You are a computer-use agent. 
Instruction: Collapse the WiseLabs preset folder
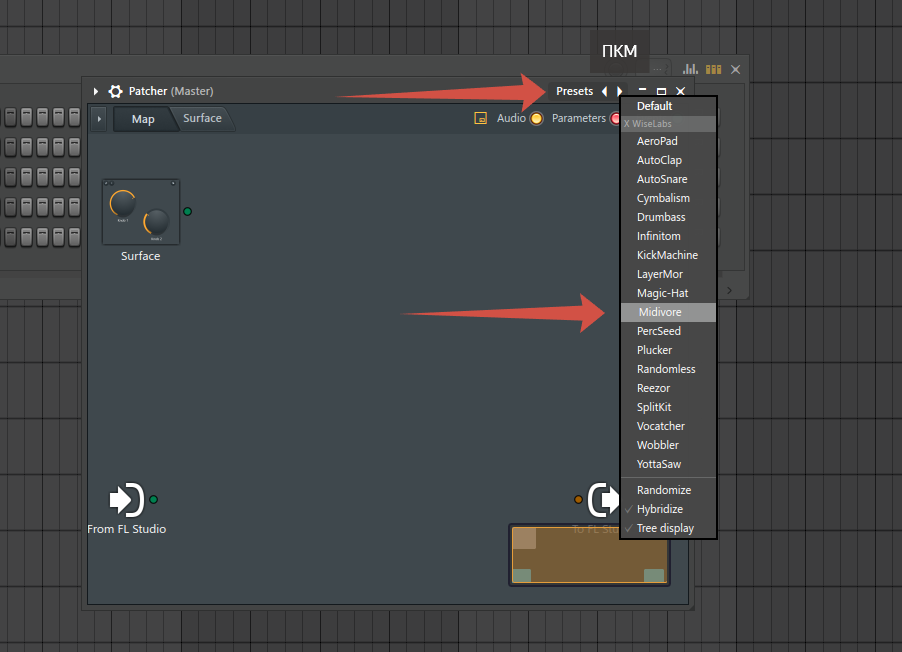(x=668, y=124)
